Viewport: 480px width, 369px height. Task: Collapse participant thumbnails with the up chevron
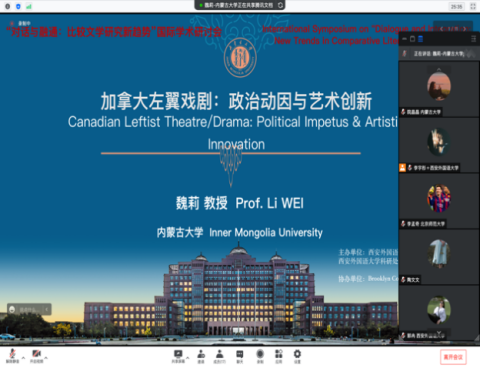[439, 70]
